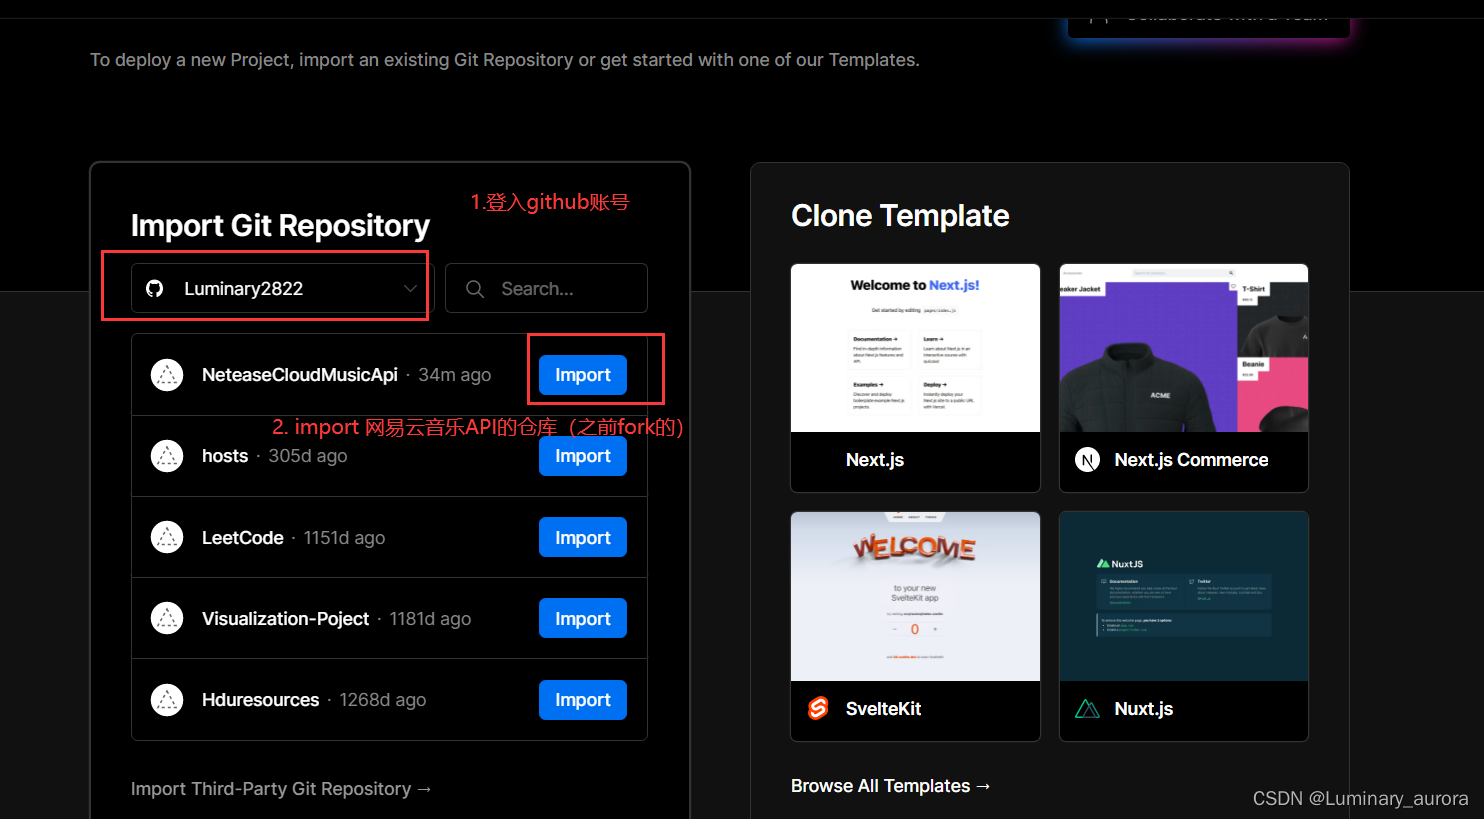Select the SvelteKit template title
The image size is (1484, 819).
(x=883, y=708)
